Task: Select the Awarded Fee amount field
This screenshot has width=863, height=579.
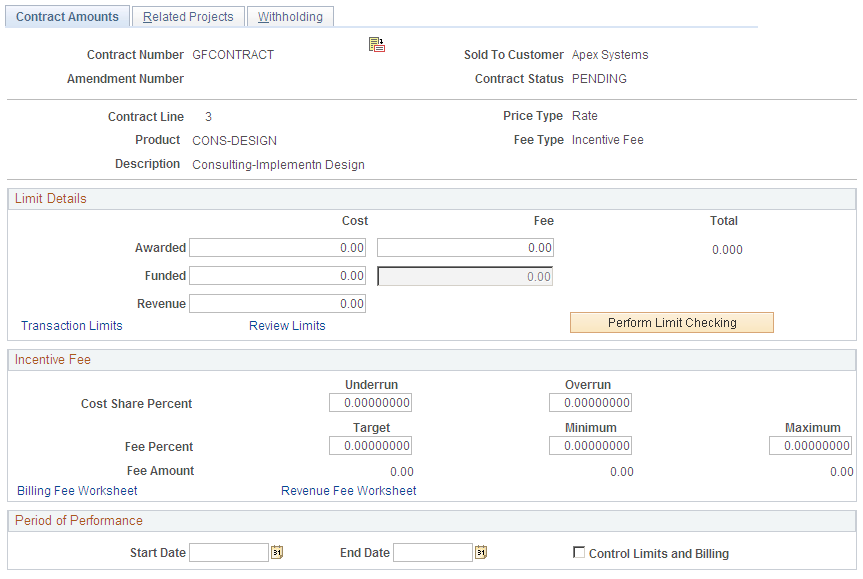Action: (x=464, y=247)
